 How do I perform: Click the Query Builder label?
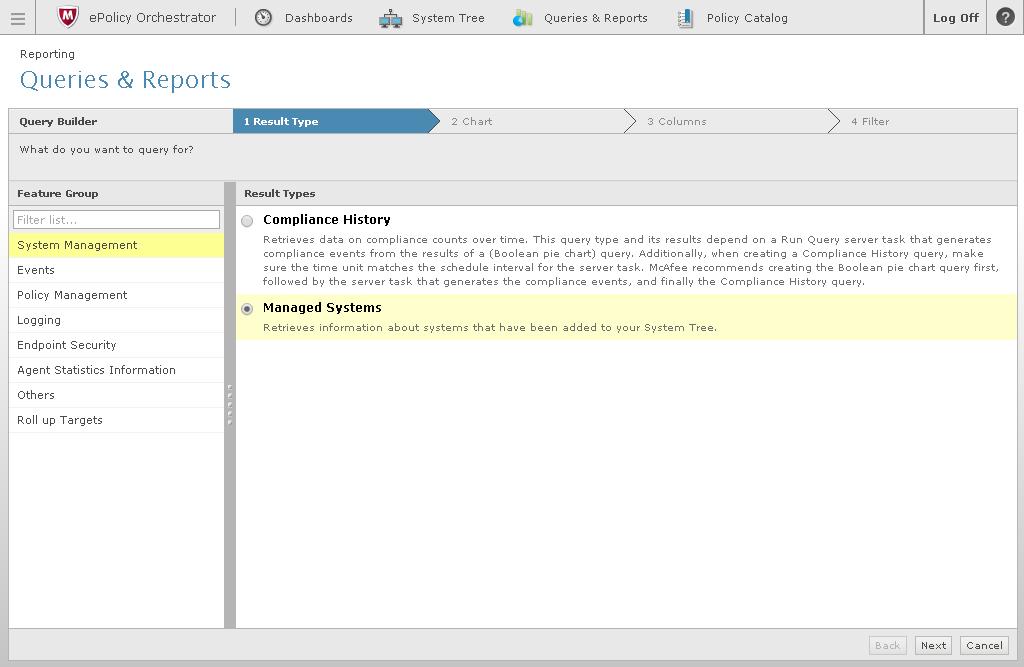coord(58,122)
